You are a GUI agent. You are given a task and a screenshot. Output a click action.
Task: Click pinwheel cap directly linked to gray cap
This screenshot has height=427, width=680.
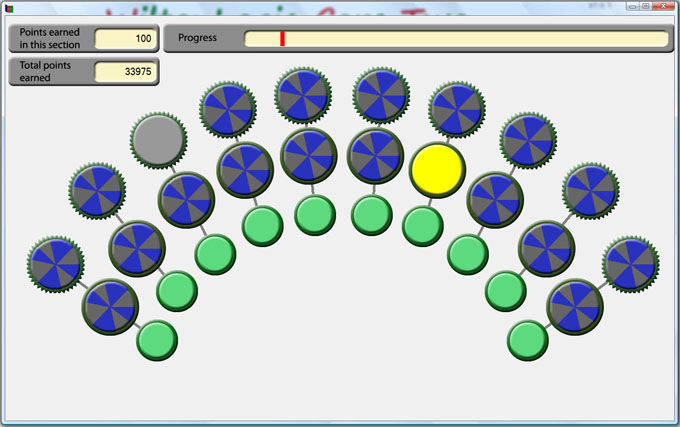(186, 199)
